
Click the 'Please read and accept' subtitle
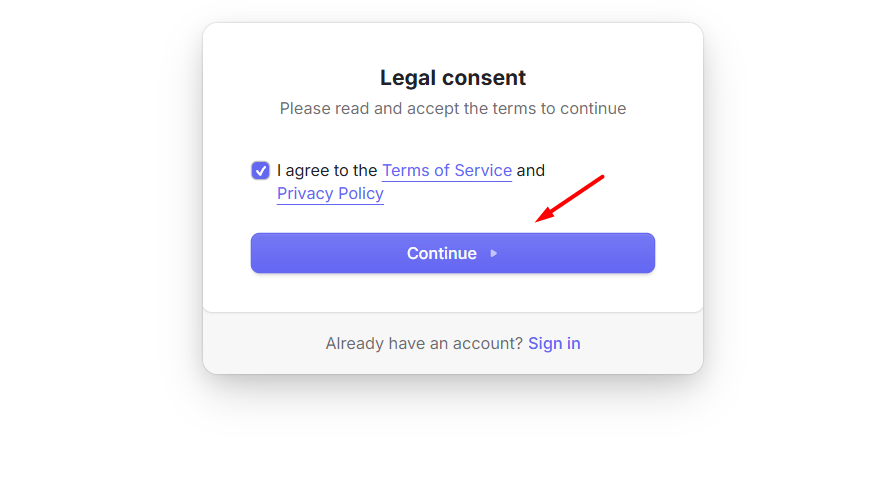pos(452,108)
